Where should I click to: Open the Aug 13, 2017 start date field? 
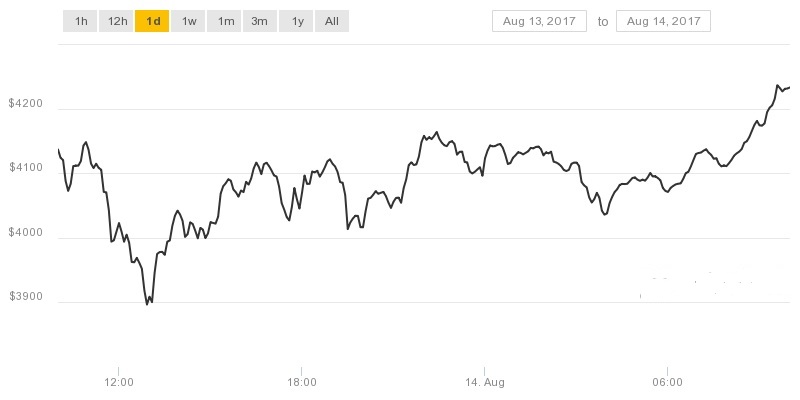coord(539,21)
